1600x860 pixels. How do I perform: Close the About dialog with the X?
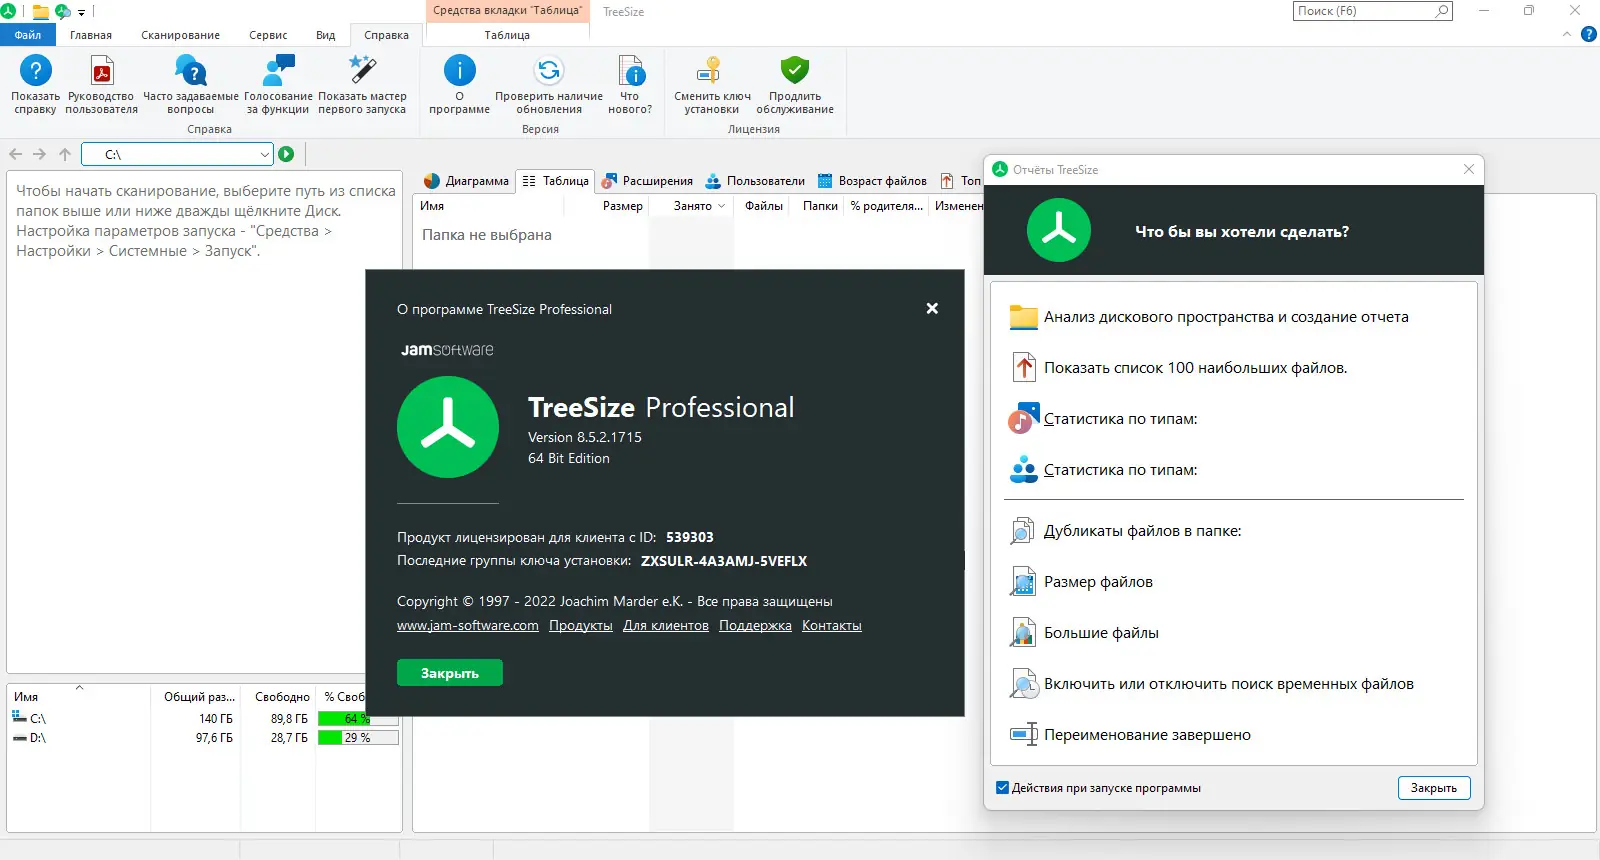tap(932, 308)
